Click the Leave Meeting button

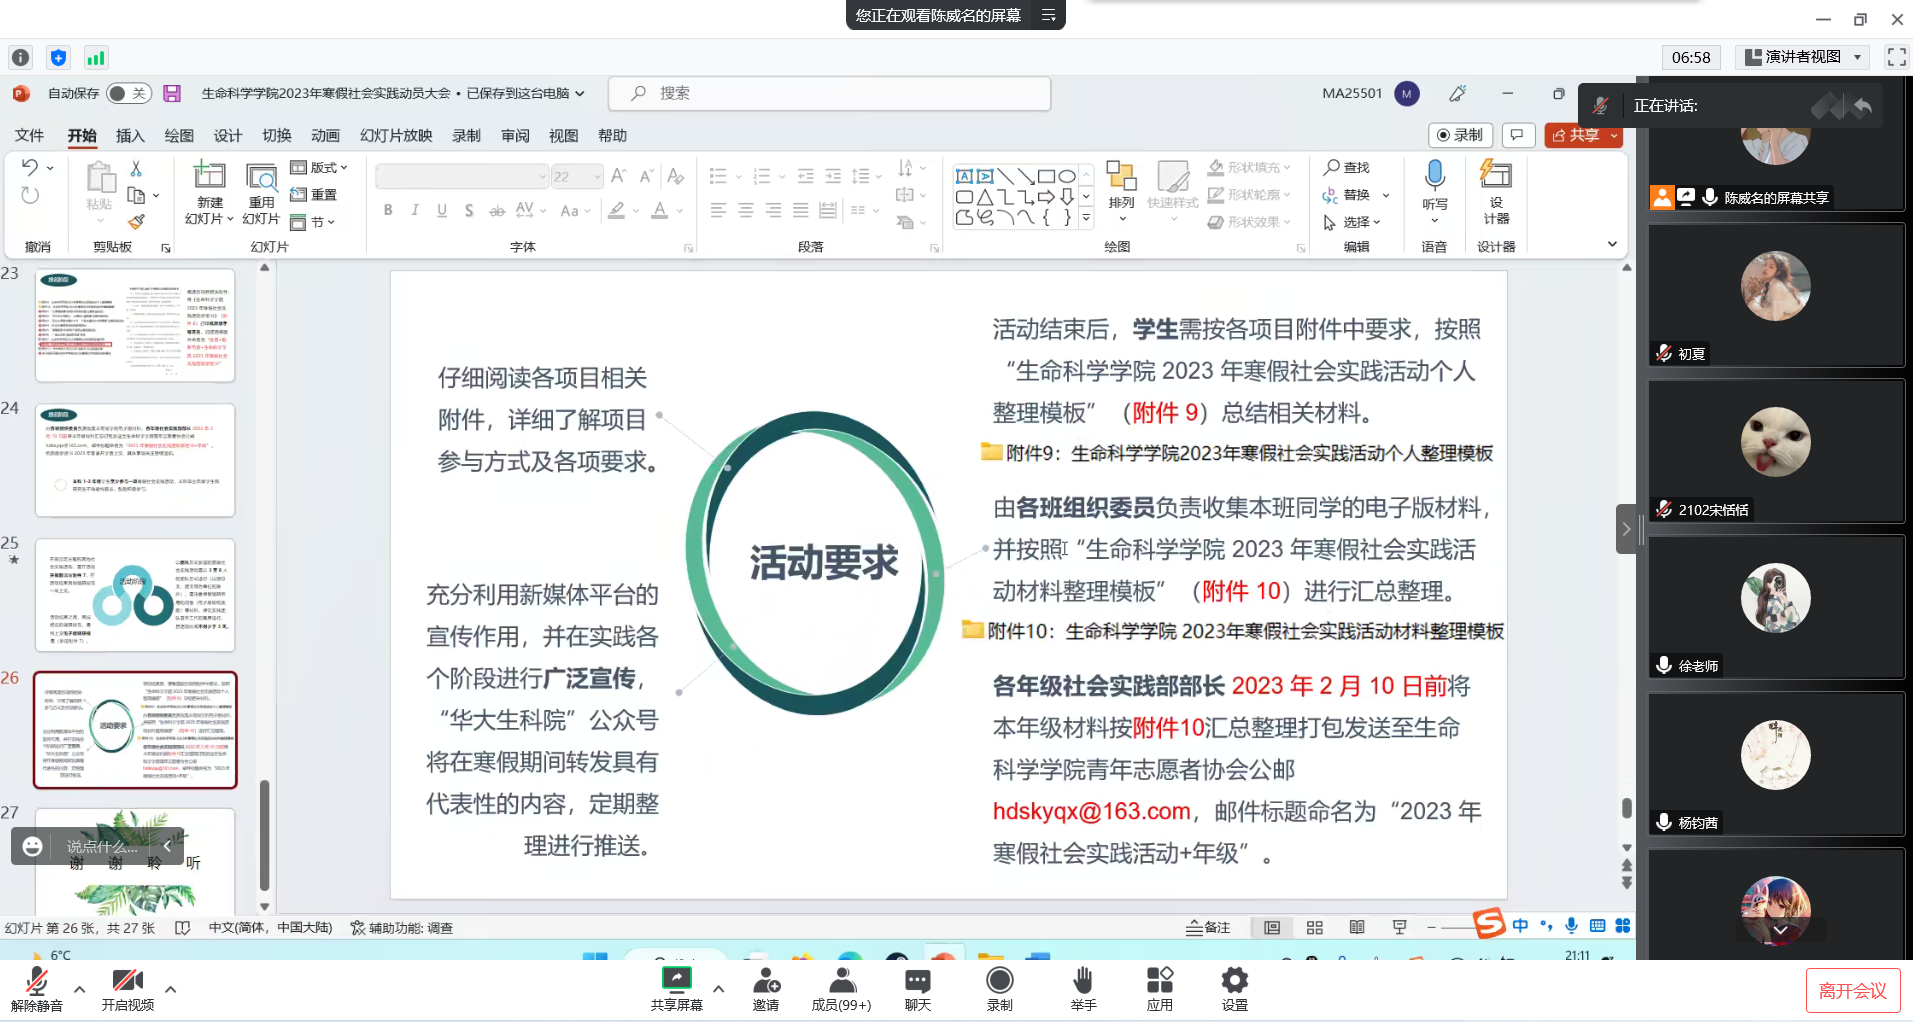(x=1852, y=990)
